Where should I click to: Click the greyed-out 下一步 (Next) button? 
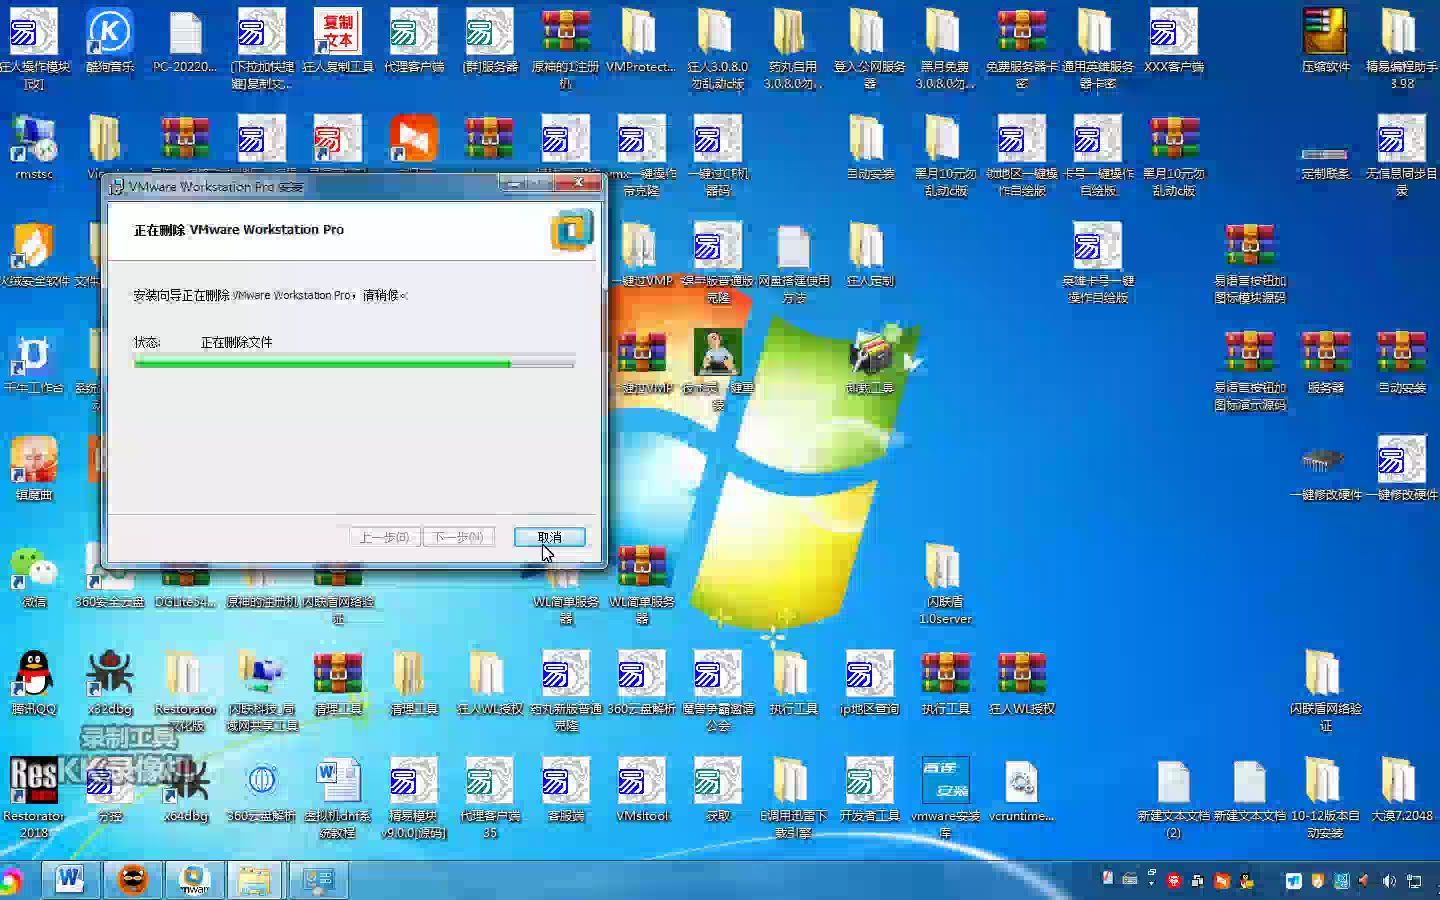pos(459,537)
